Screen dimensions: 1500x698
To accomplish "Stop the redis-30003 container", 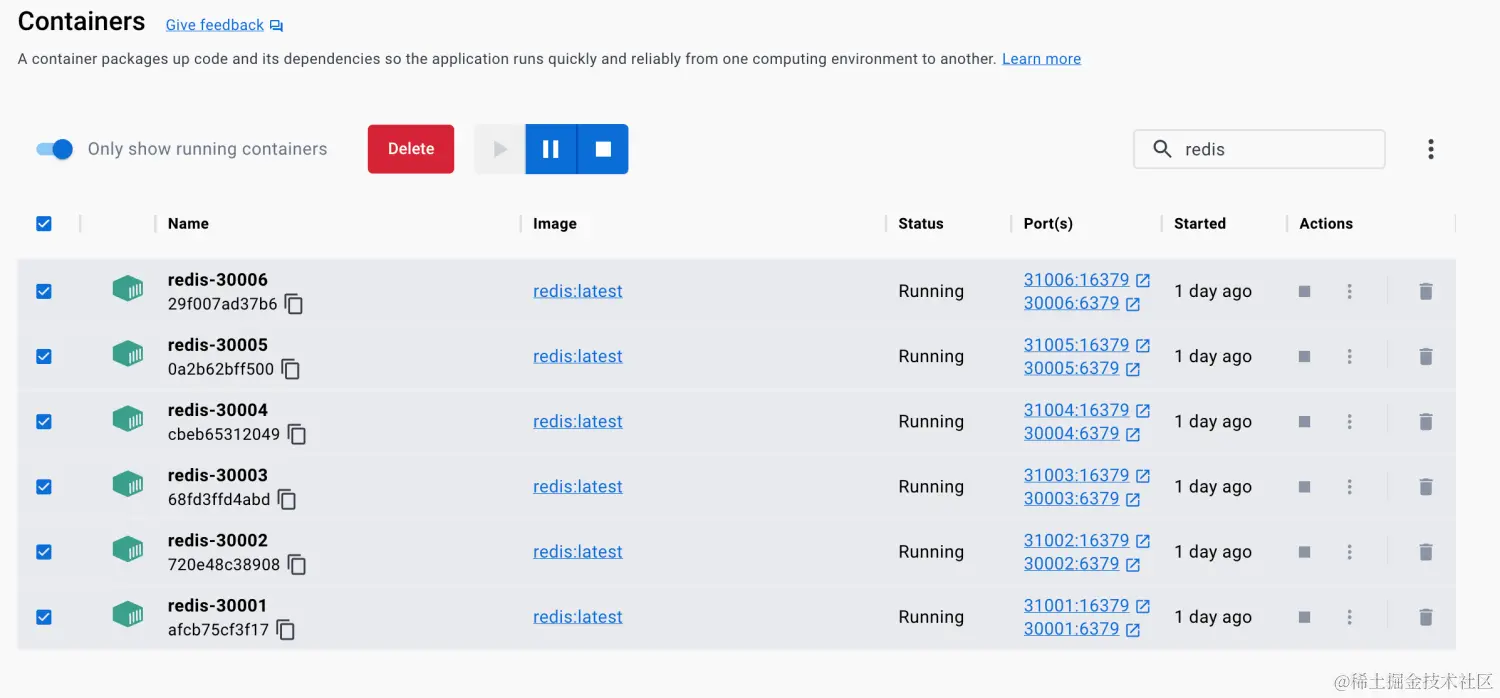I will pyautogui.click(x=1304, y=486).
